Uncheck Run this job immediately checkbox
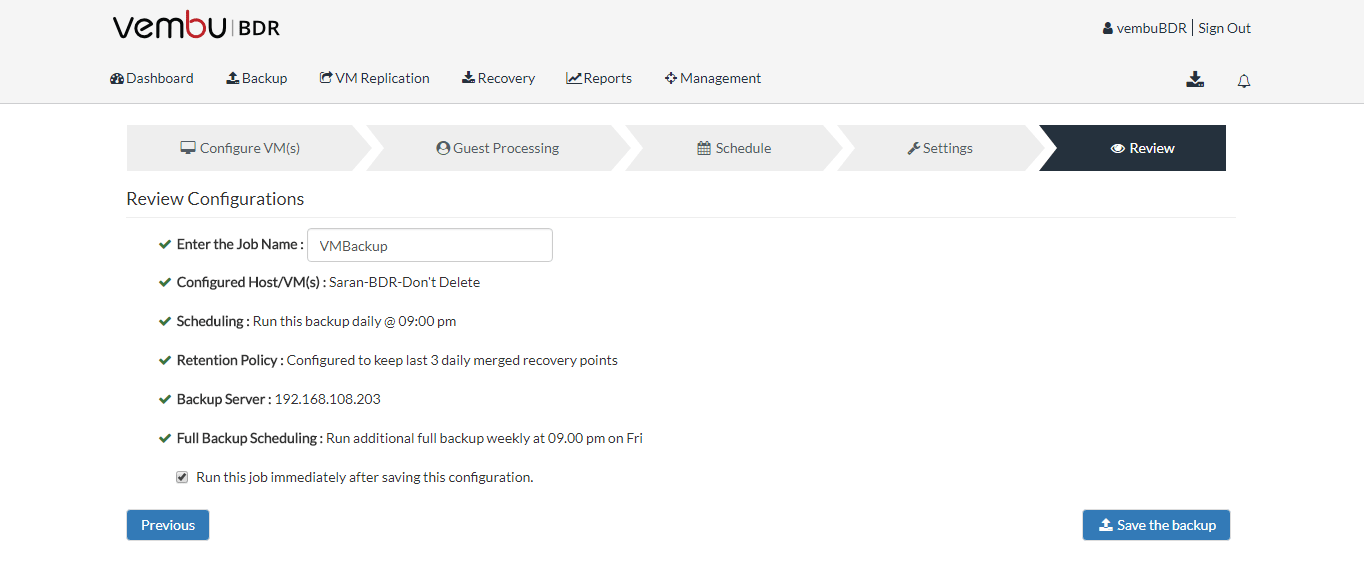The height and width of the screenshot is (571, 1364). [182, 477]
